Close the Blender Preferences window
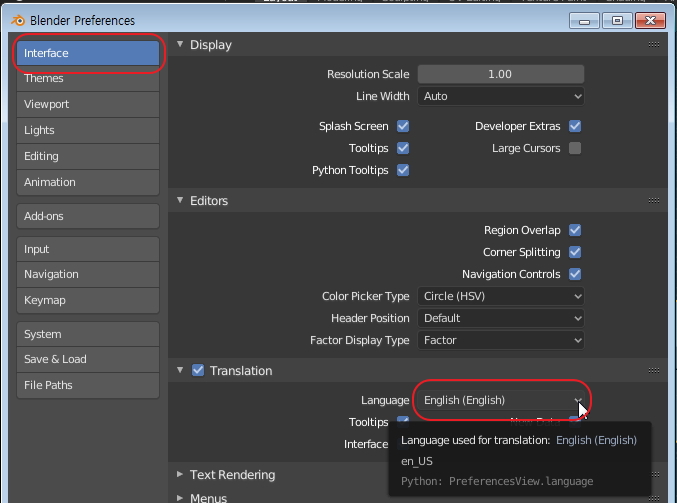Screen dimensions: 677x503 [651, 21]
